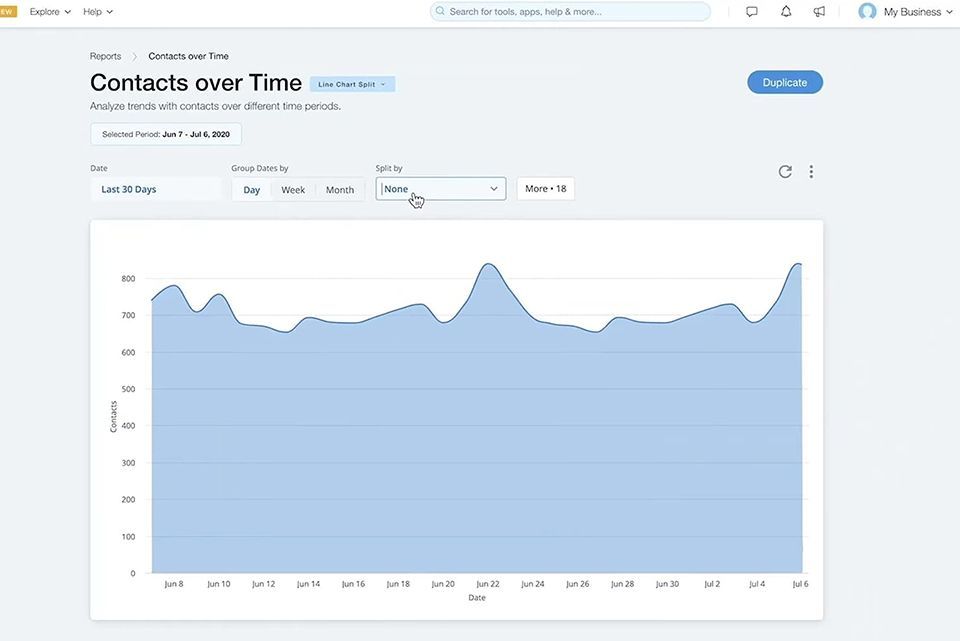Click the breadcrumb arrow after Reports

[x=135, y=56]
